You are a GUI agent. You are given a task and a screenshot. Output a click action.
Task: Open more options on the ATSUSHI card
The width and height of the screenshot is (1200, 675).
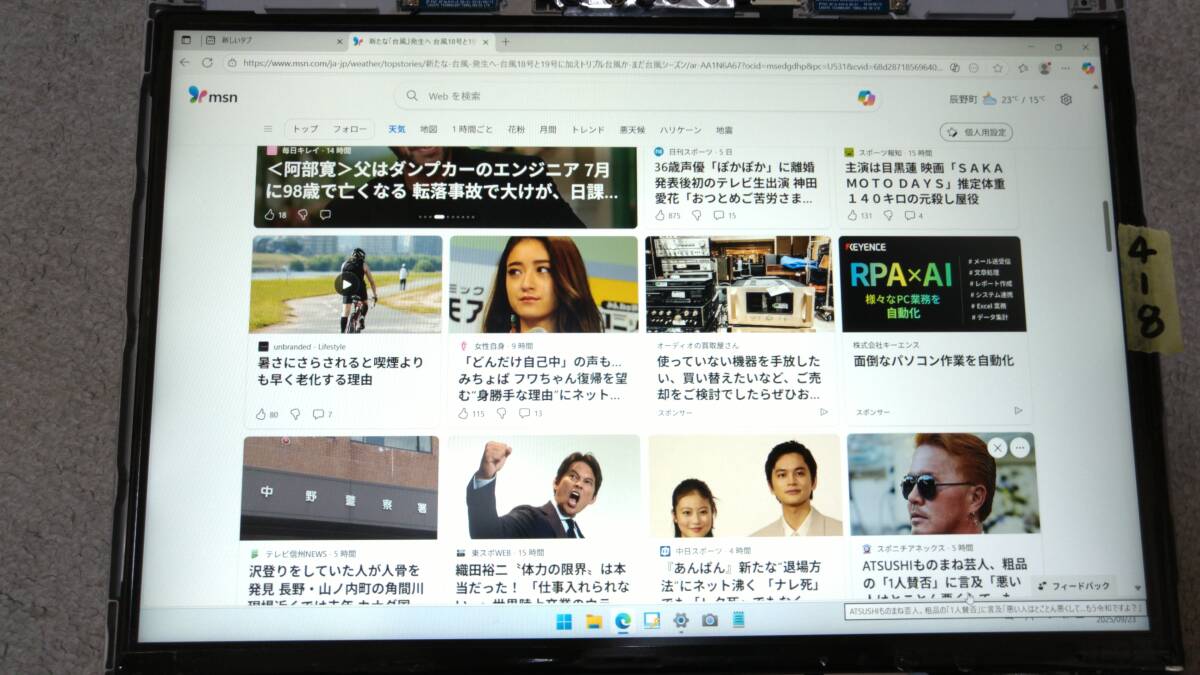[x=1019, y=448]
